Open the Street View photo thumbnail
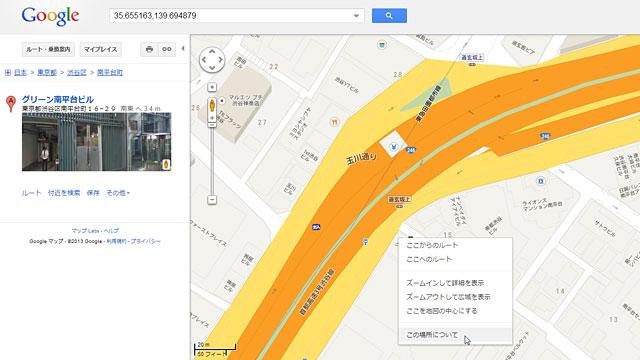Viewport: 640px width, 360px height. 96,142
